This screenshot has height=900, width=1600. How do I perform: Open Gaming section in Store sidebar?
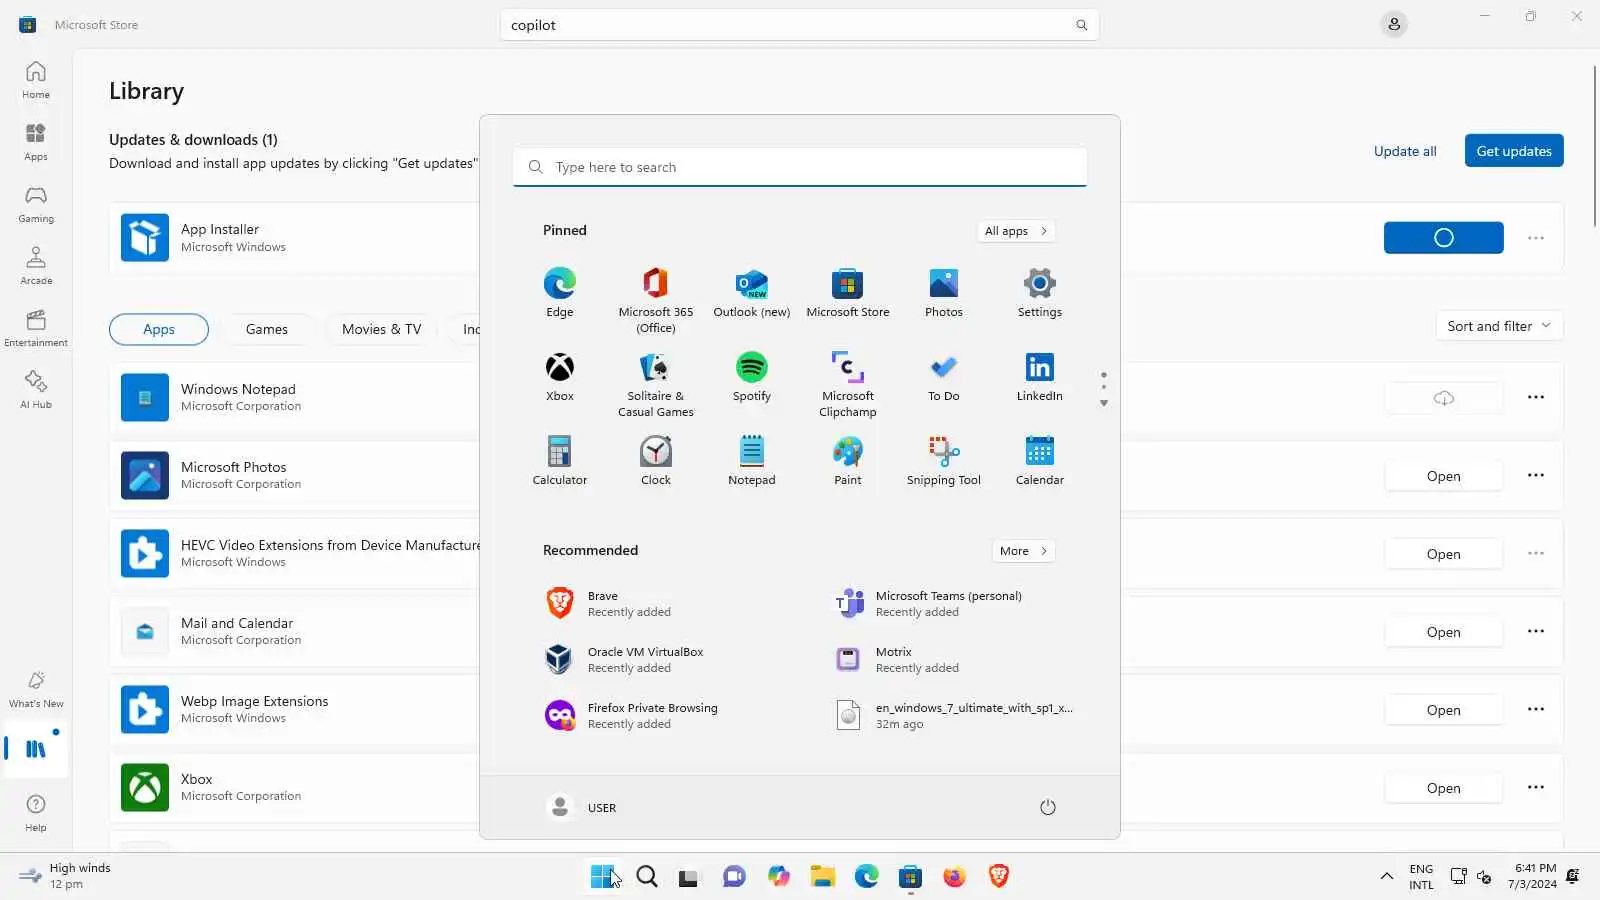[36, 204]
